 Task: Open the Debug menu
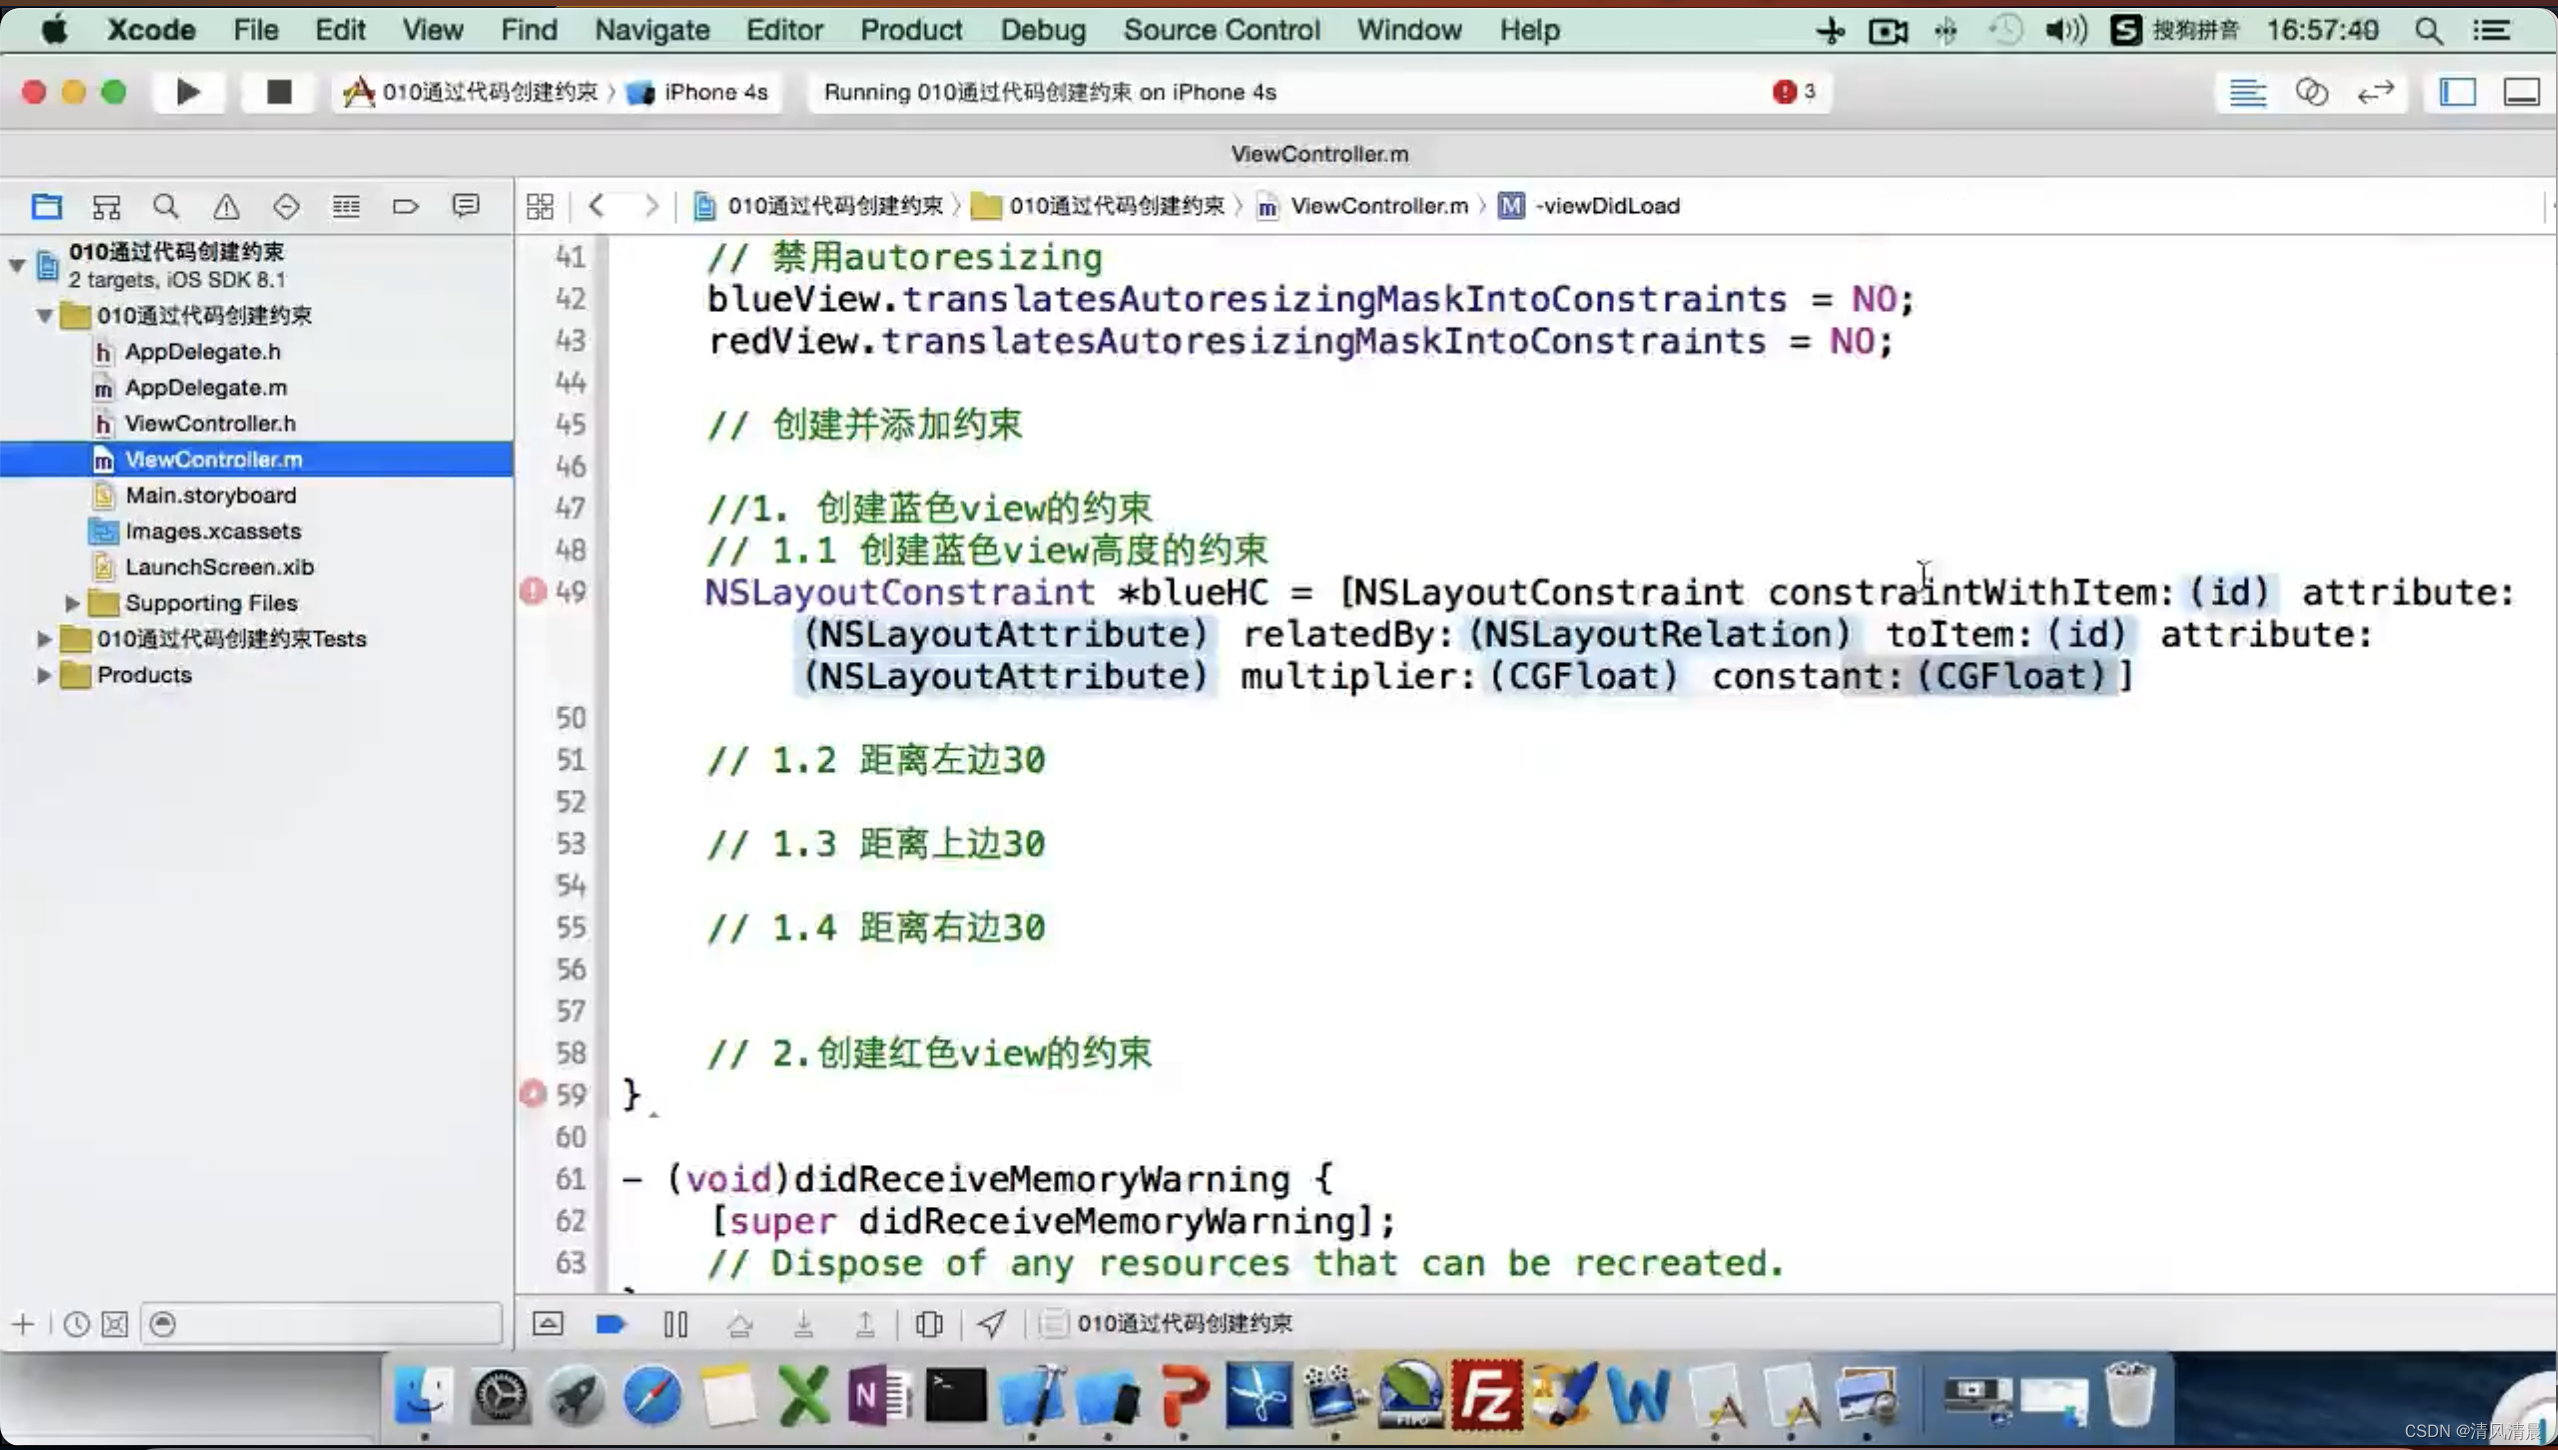coord(1043,30)
